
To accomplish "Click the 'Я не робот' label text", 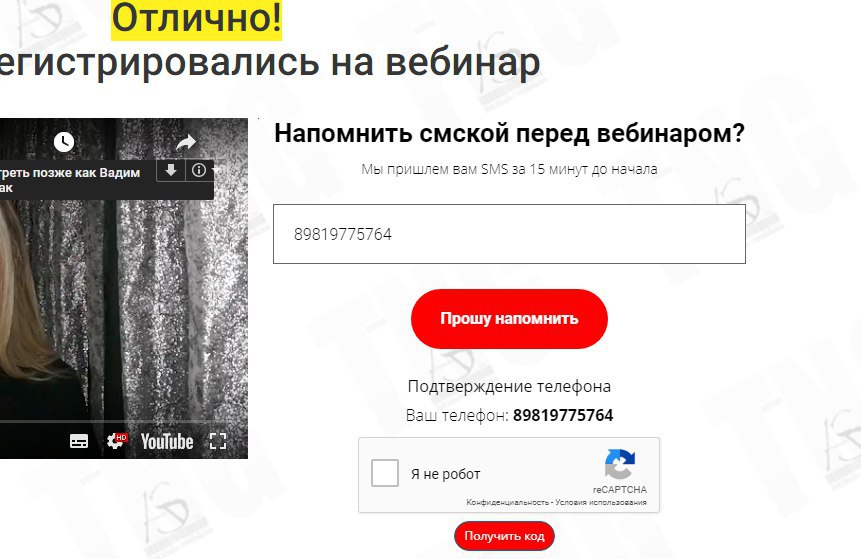I will [x=445, y=474].
